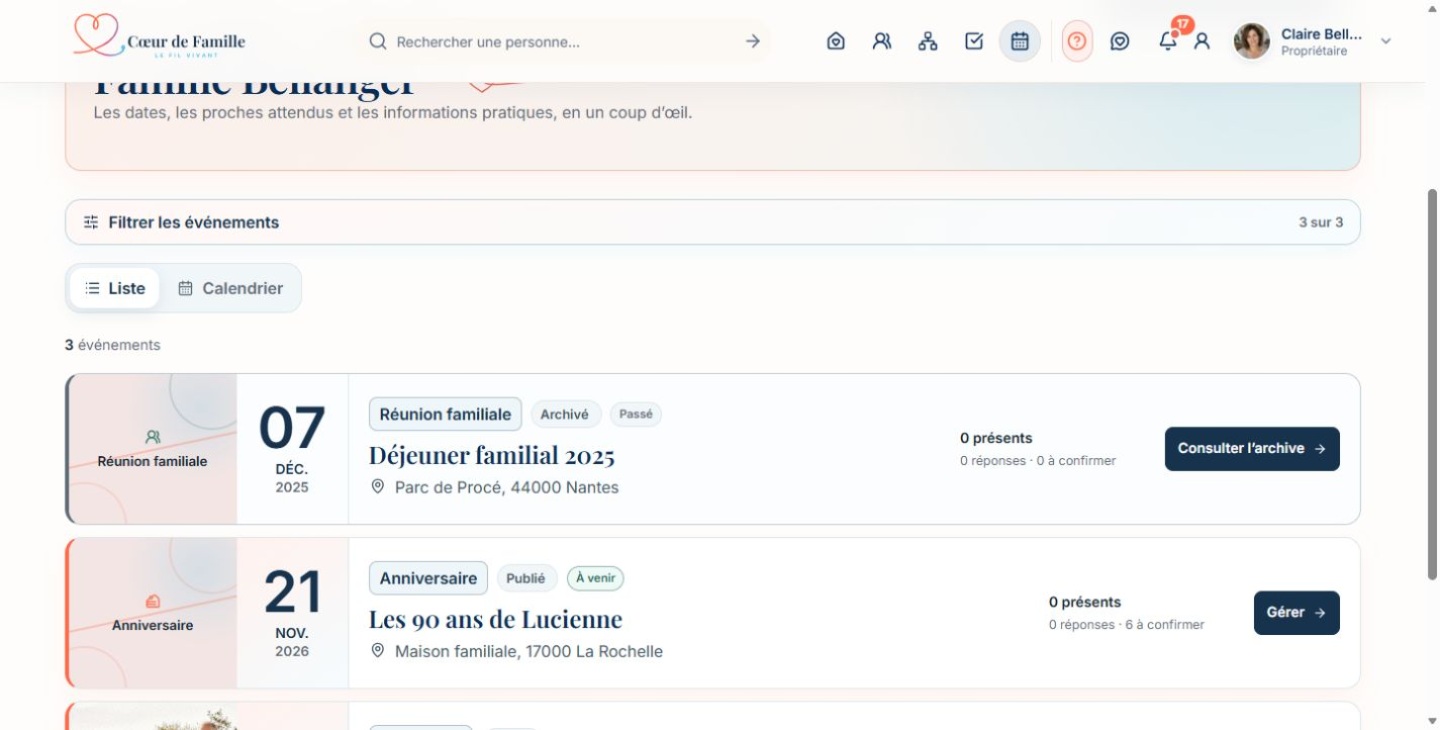Click the location pin beside Parc de Procé
1440x730 pixels.
(x=378, y=487)
